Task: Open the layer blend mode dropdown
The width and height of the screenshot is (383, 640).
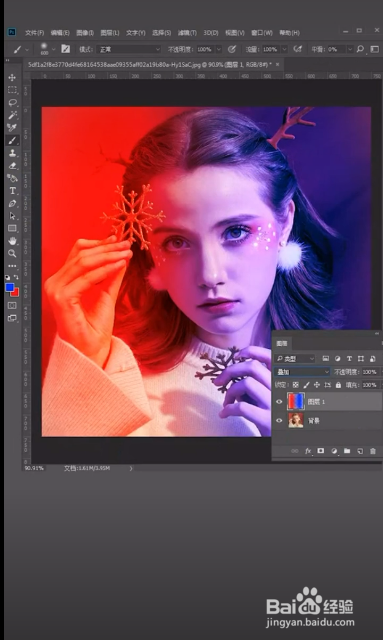Action: 302,372
